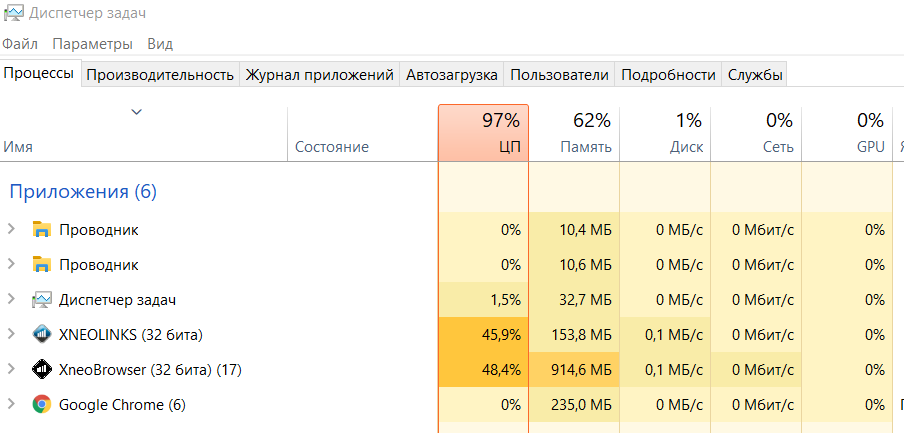Click the first Проводник folder icon

42,230
